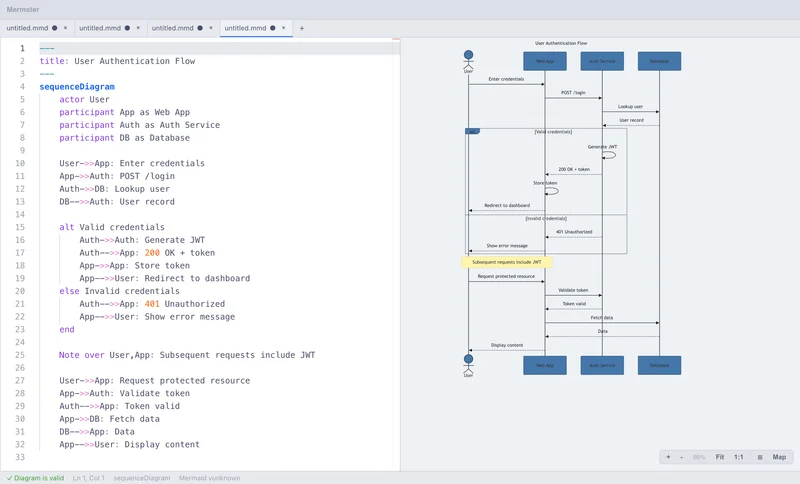Click the User actor figure at diagram top
Viewport: 800px width, 484px height.
[468, 61]
